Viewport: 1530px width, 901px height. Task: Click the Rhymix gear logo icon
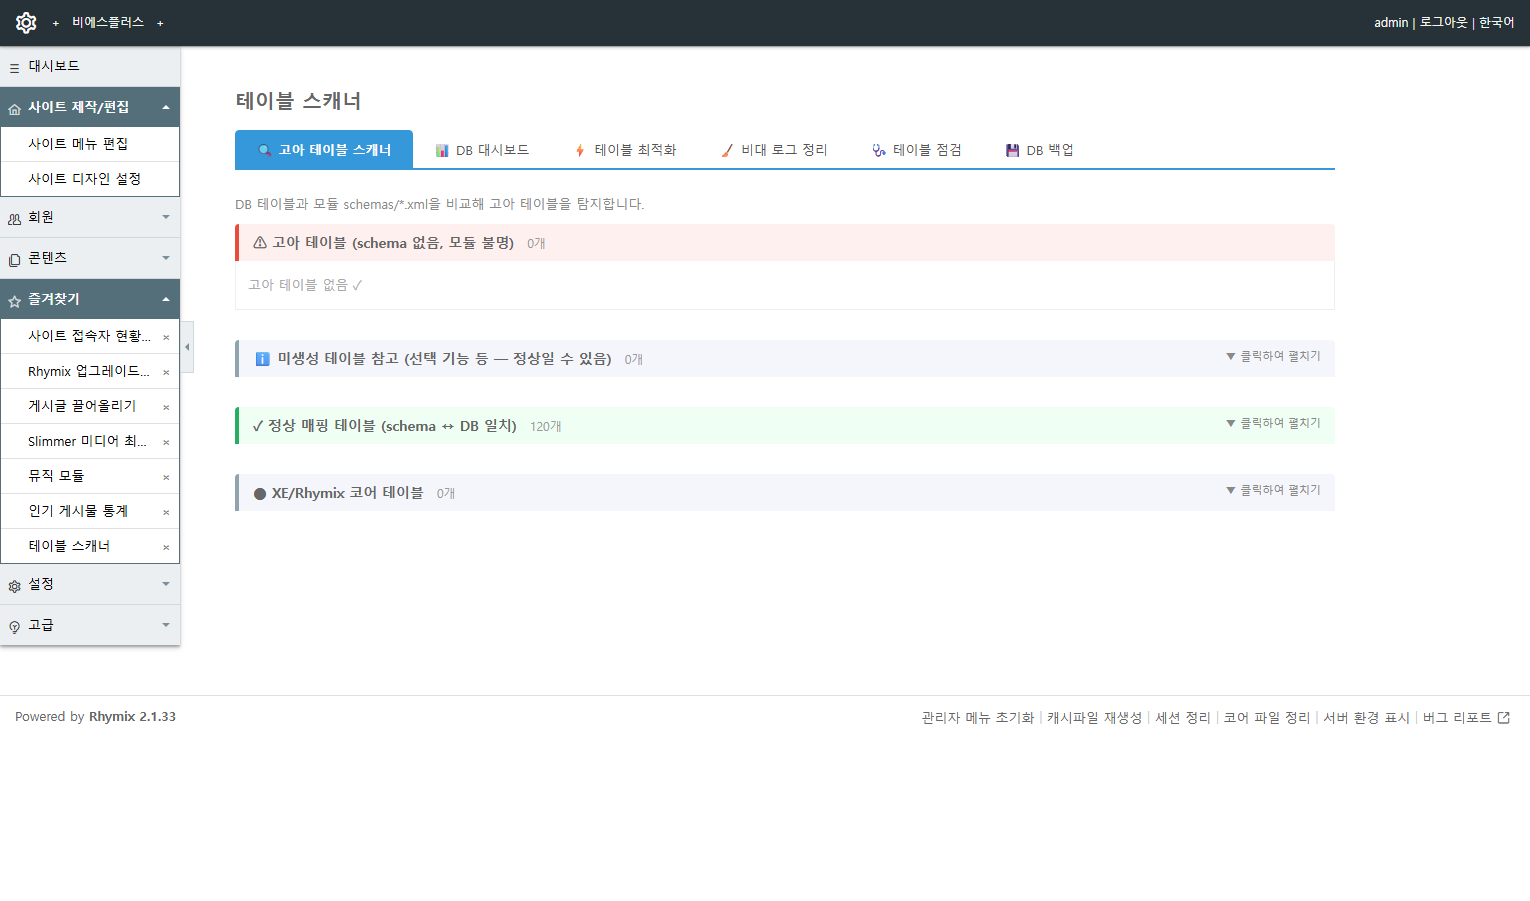point(26,23)
